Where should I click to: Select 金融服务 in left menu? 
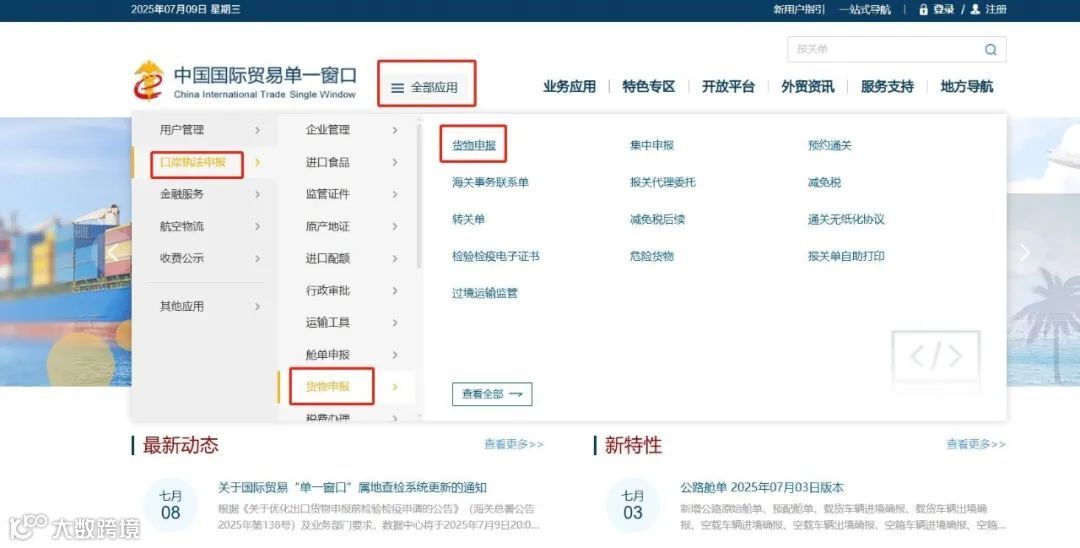(182, 194)
